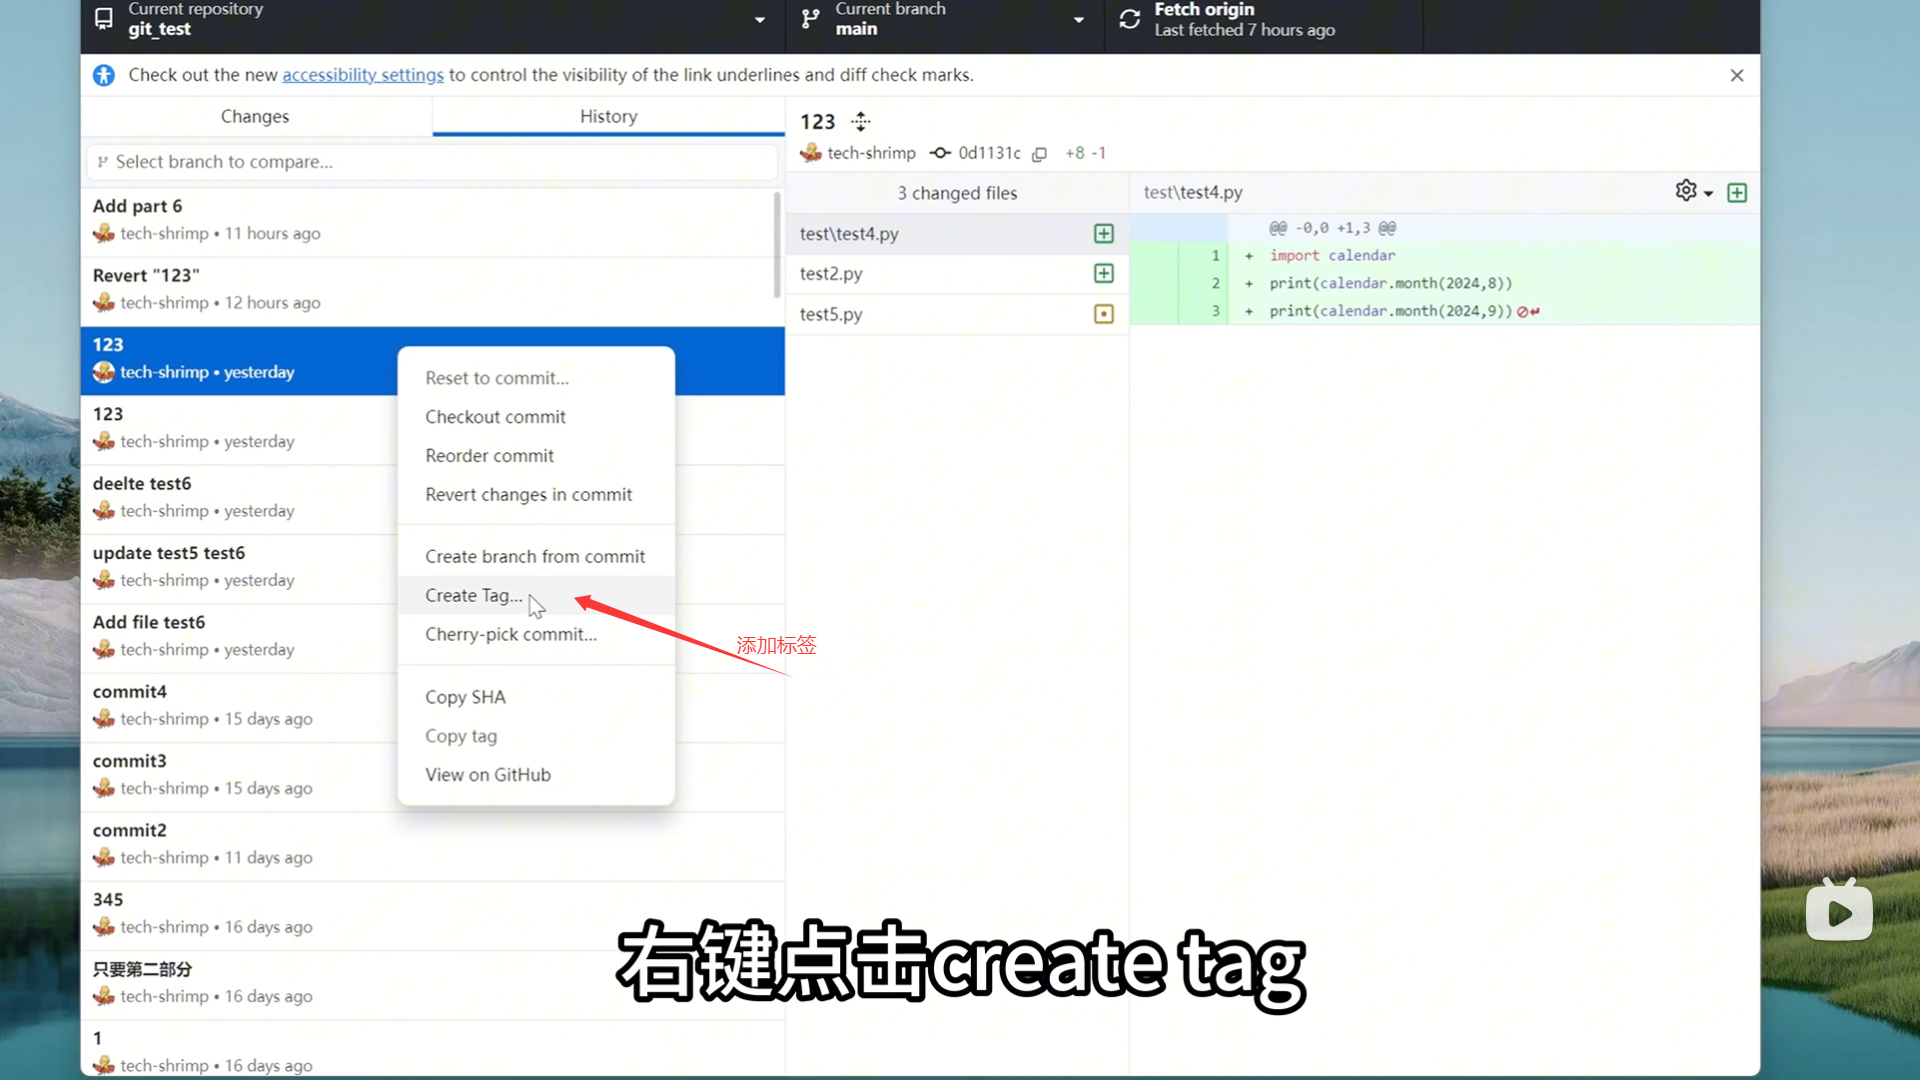Open the Current branch main dropdown
1920x1080 pixels.
click(x=1078, y=19)
